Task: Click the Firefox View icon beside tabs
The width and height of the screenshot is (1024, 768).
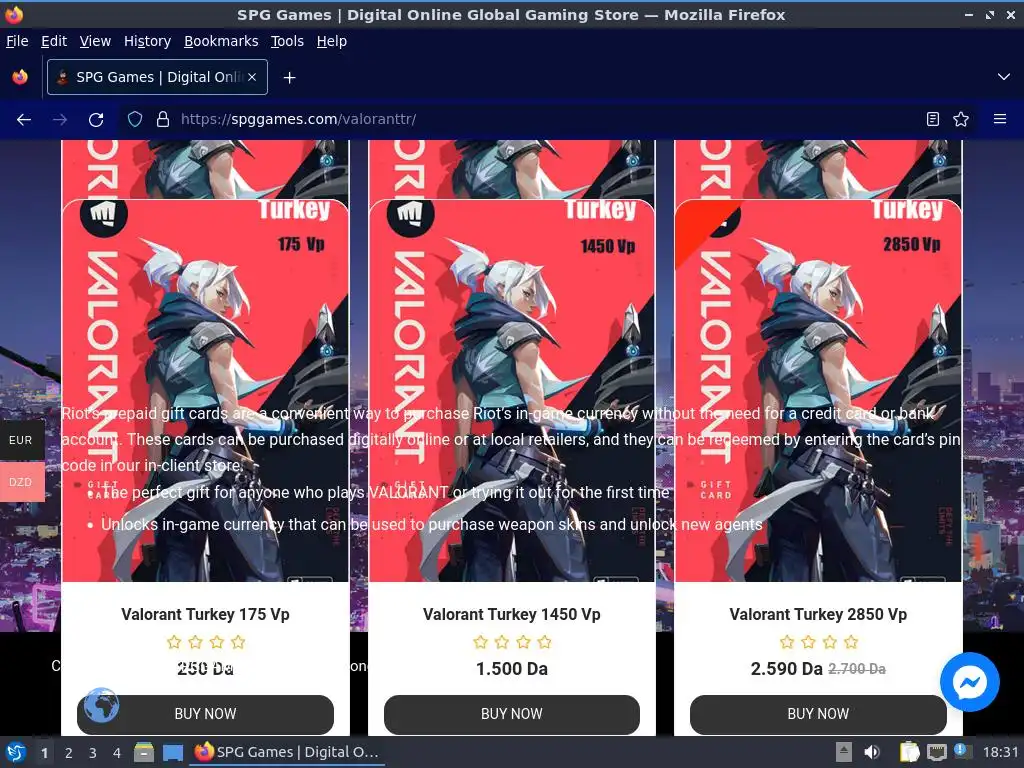Action: (20, 77)
